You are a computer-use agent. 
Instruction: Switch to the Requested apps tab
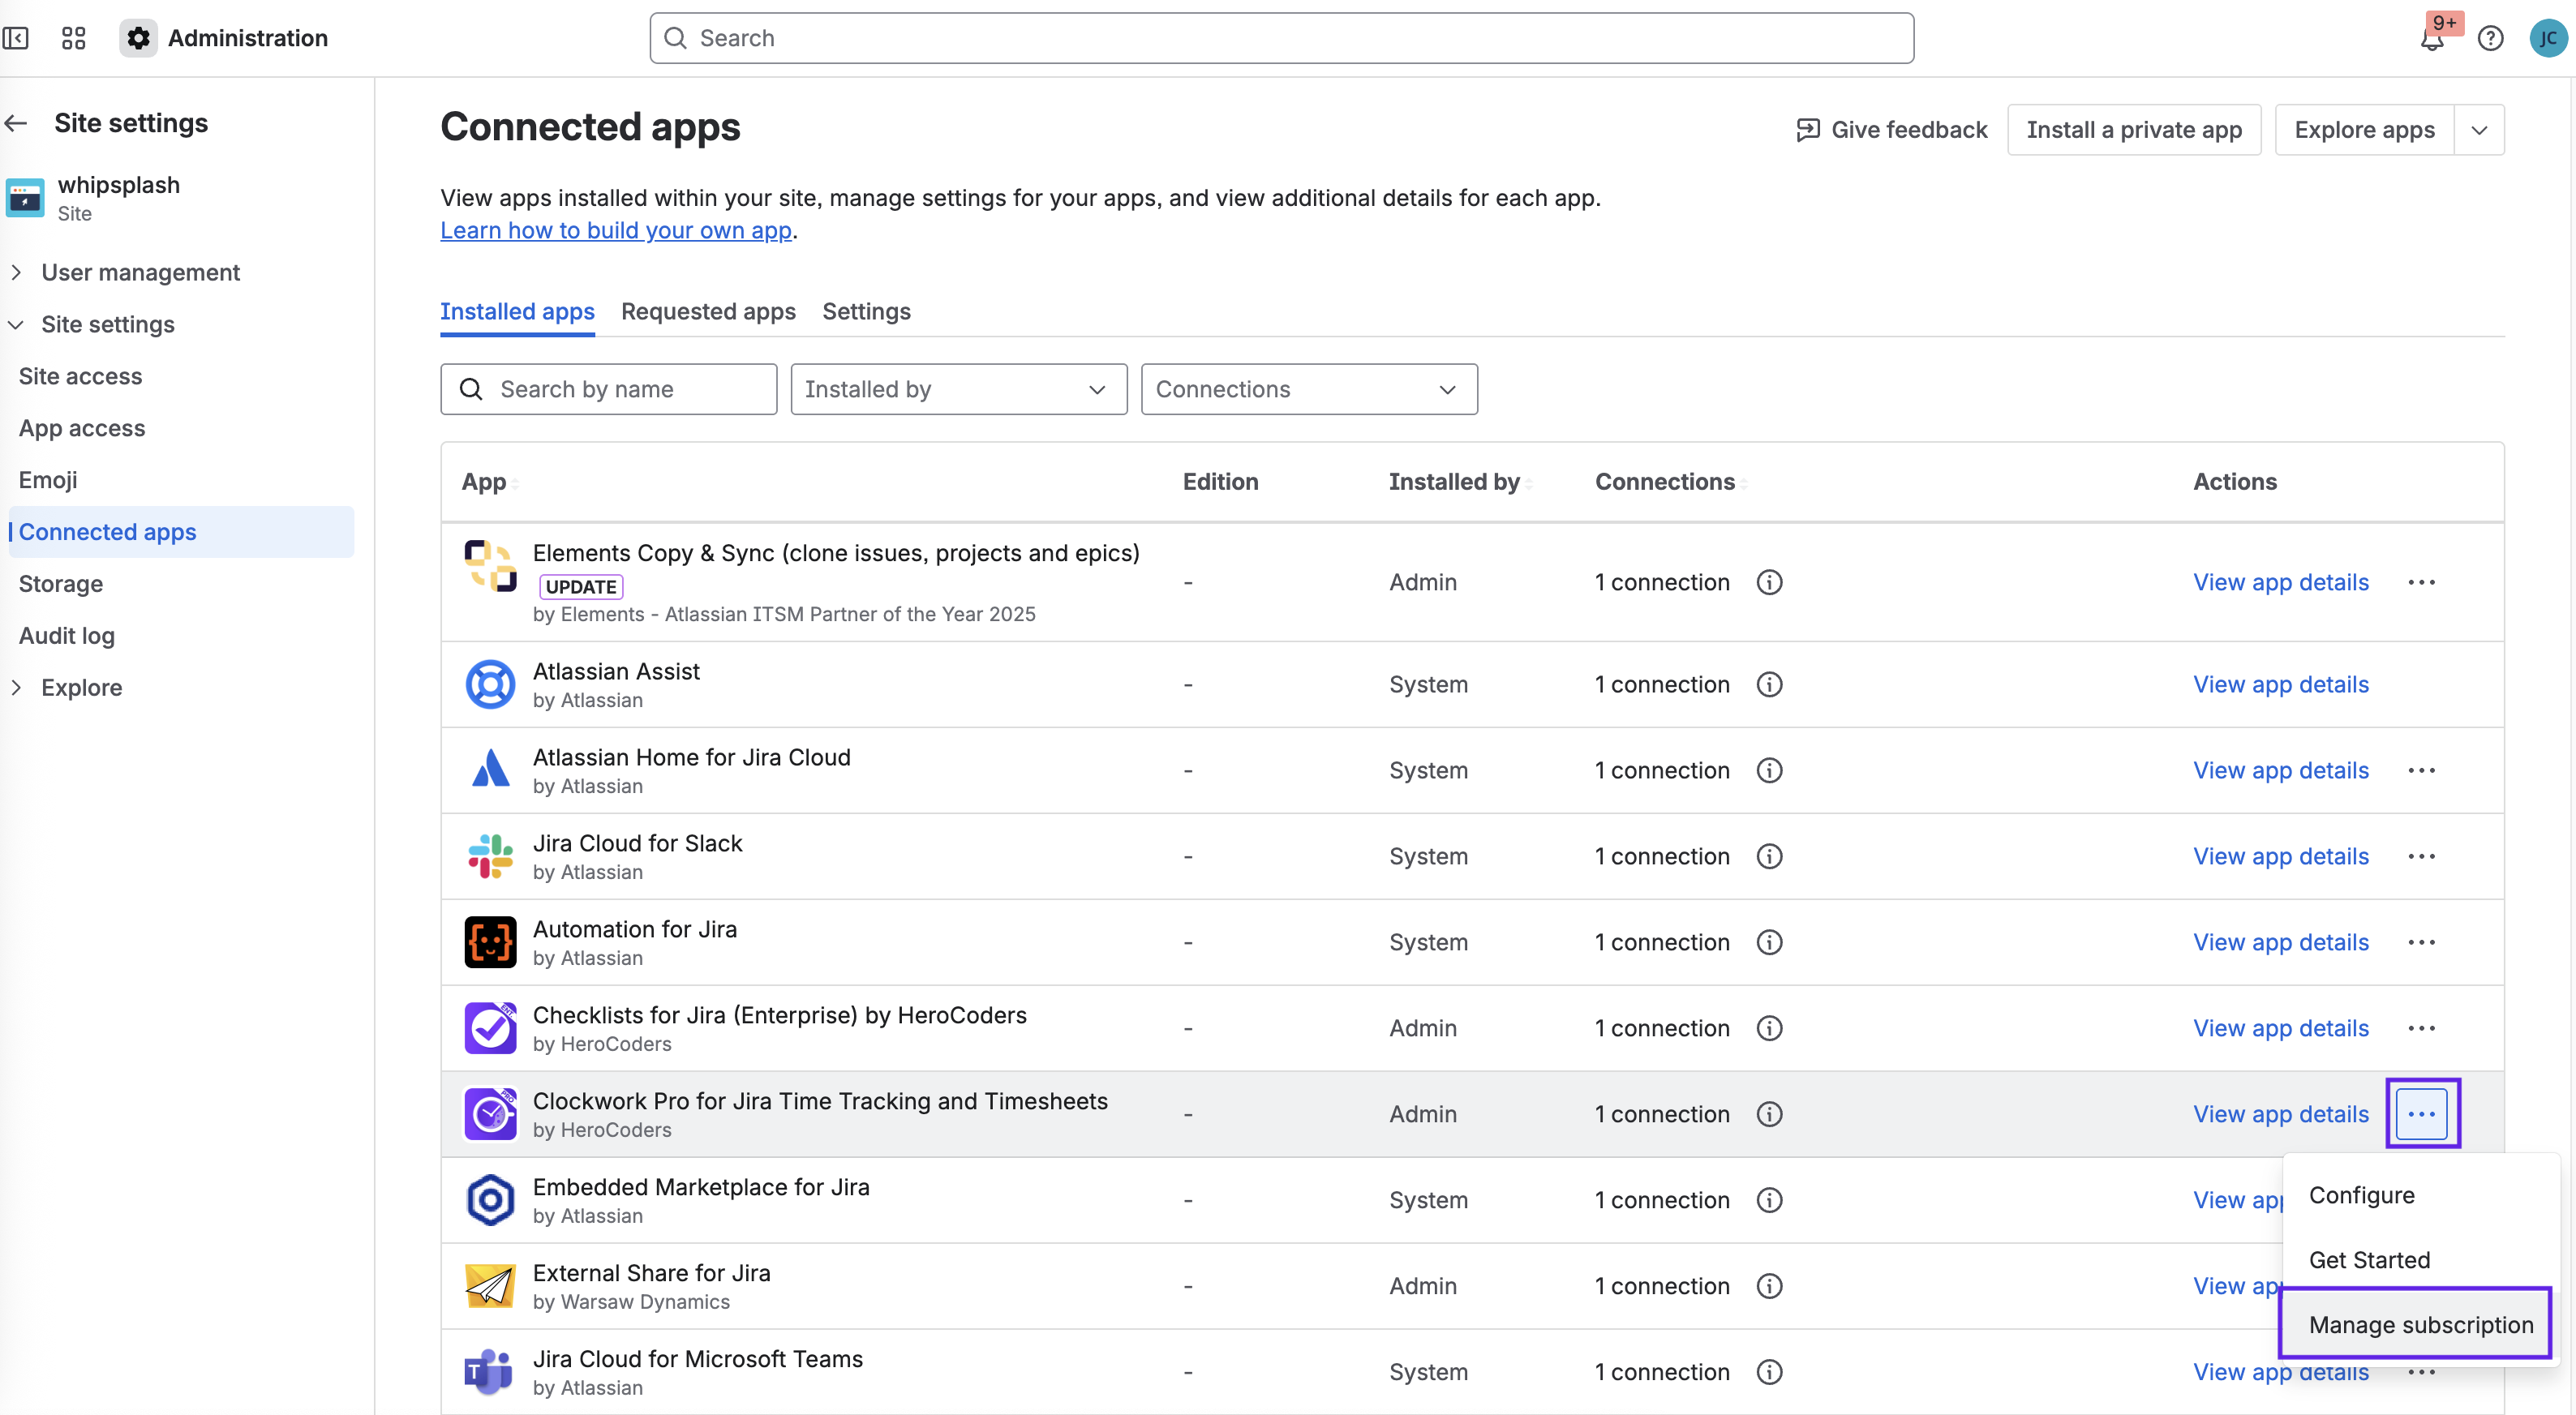tap(708, 312)
